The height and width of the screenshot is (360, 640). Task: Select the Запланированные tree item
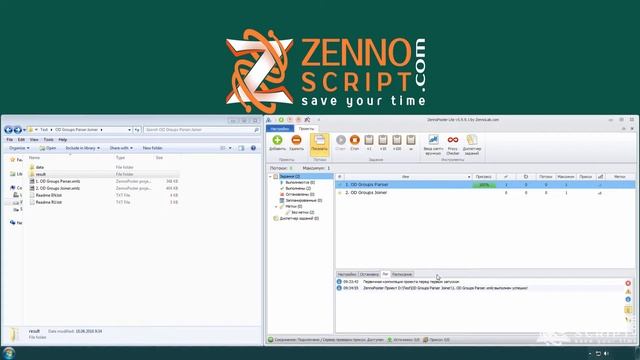[304, 200]
